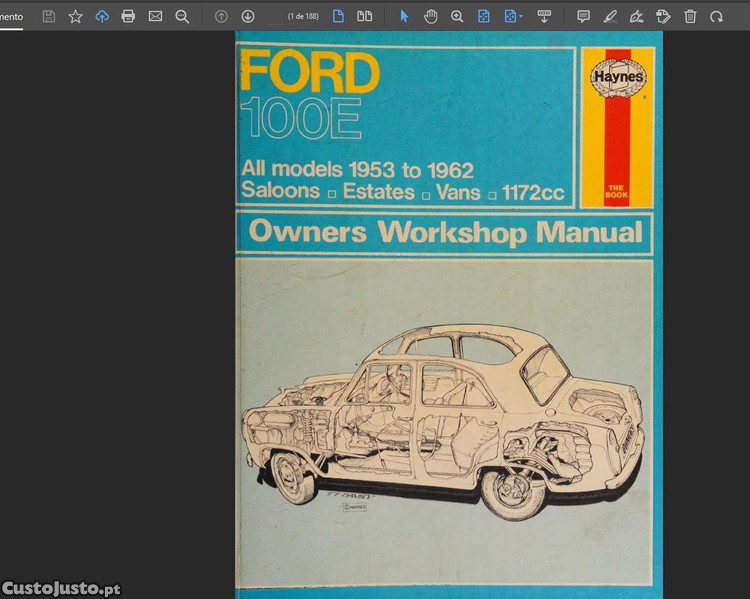Enable two-page view mode

coord(365,16)
